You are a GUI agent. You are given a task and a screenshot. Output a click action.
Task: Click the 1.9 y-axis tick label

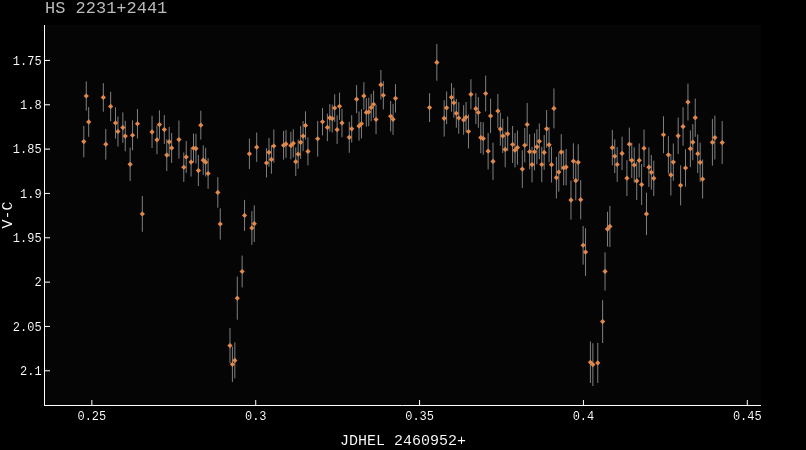(28, 194)
